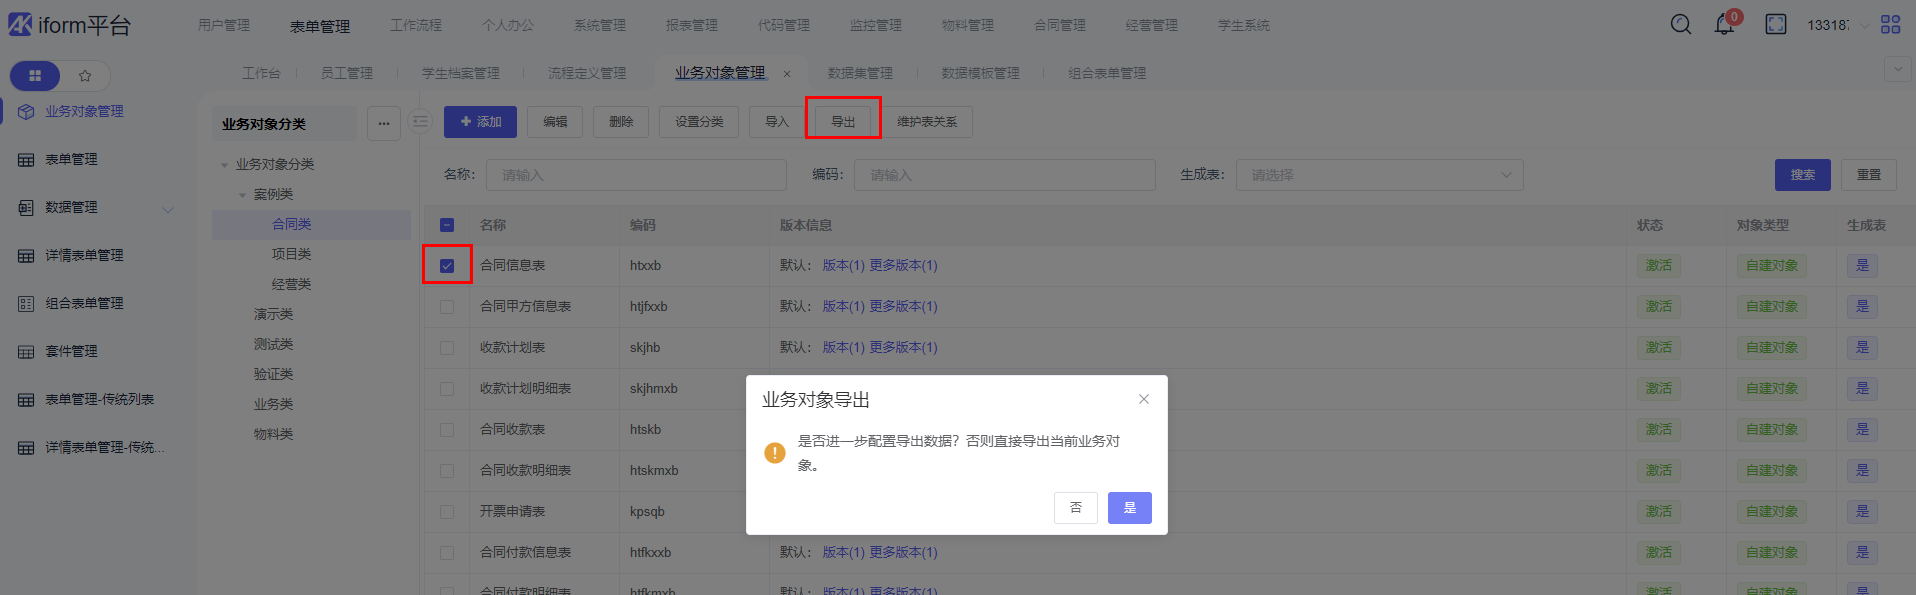This screenshot has width=1916, height=595.
Task: Click the search magnifier icon in header
Action: (1681, 24)
